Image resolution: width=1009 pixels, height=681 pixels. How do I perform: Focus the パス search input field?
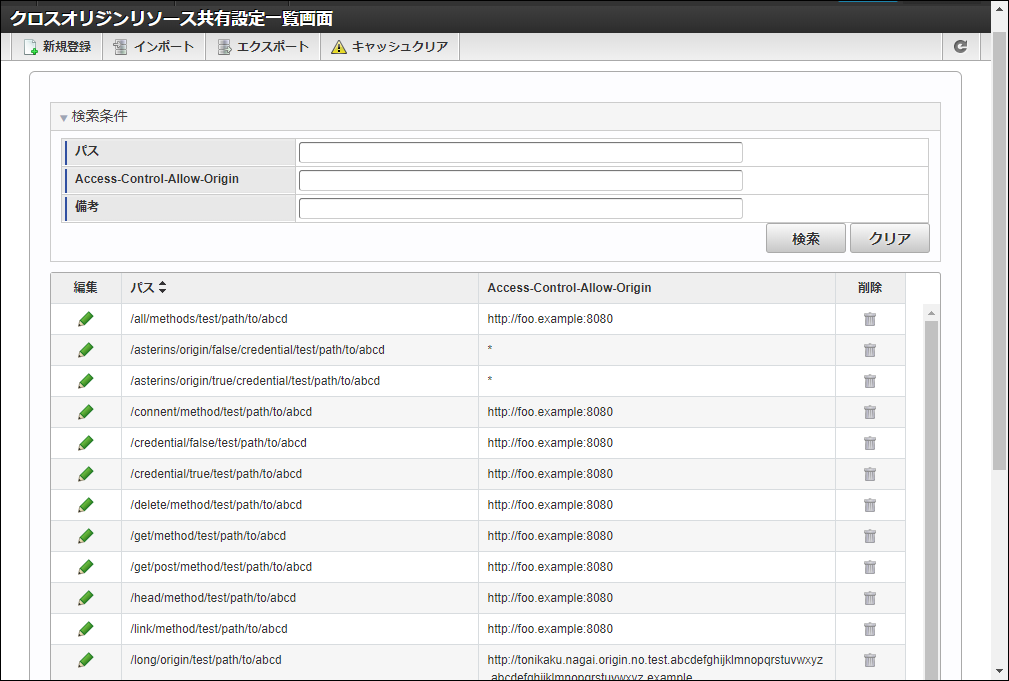(520, 152)
